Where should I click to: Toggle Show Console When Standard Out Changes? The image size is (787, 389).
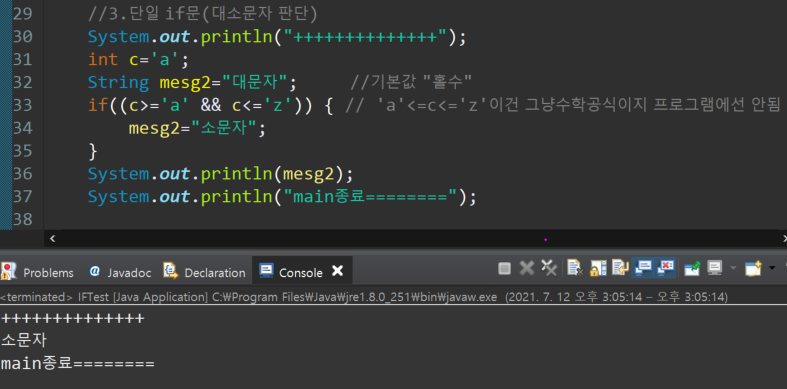[643, 268]
